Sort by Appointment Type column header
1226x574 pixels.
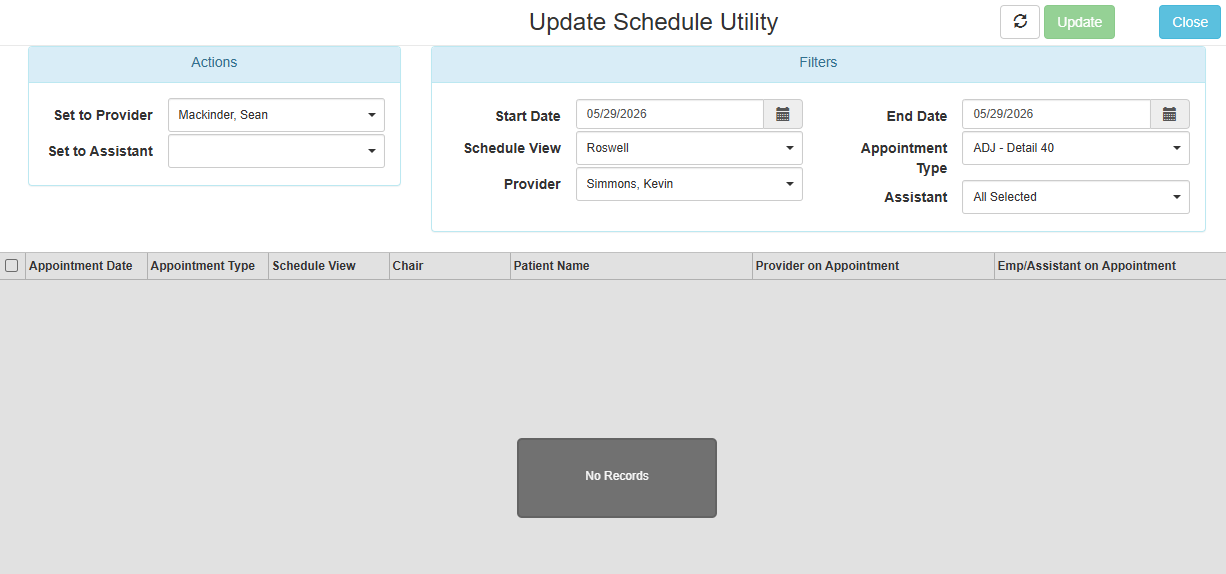[x=207, y=266]
